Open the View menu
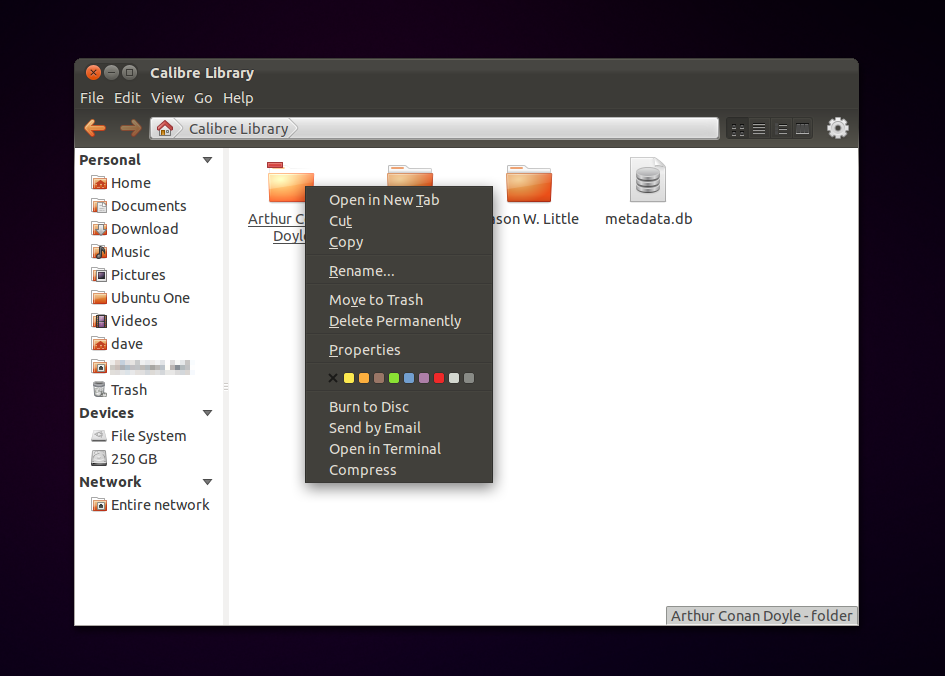Screen dimensions: 945x676 (168, 98)
